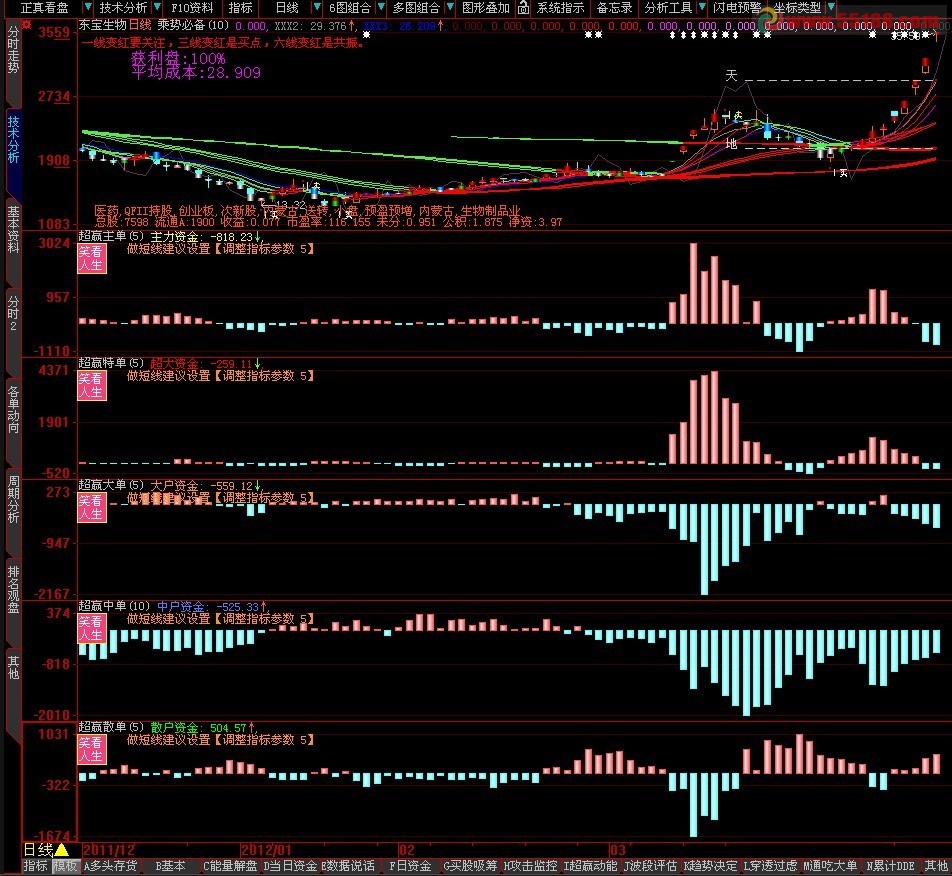
Task: Select the 基本资料 side tab
Action: pyautogui.click(x=13, y=229)
